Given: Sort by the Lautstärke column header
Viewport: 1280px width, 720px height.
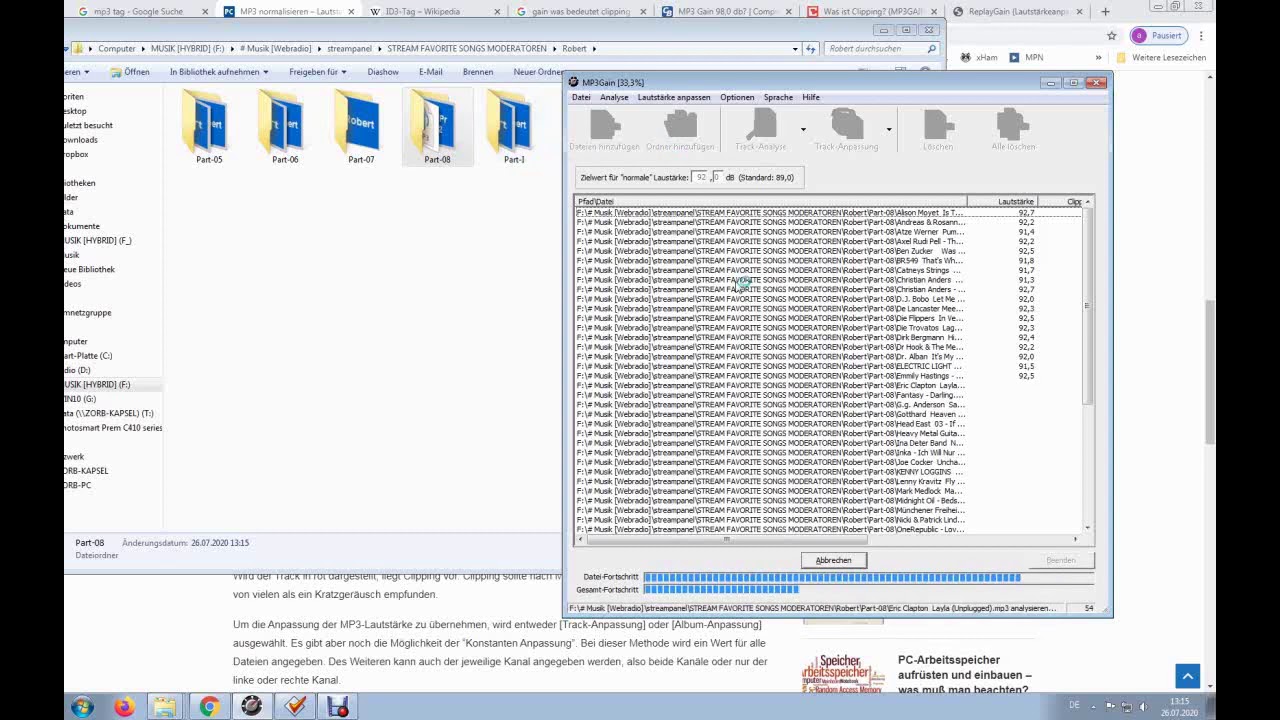Looking at the screenshot, I should click(1001, 202).
